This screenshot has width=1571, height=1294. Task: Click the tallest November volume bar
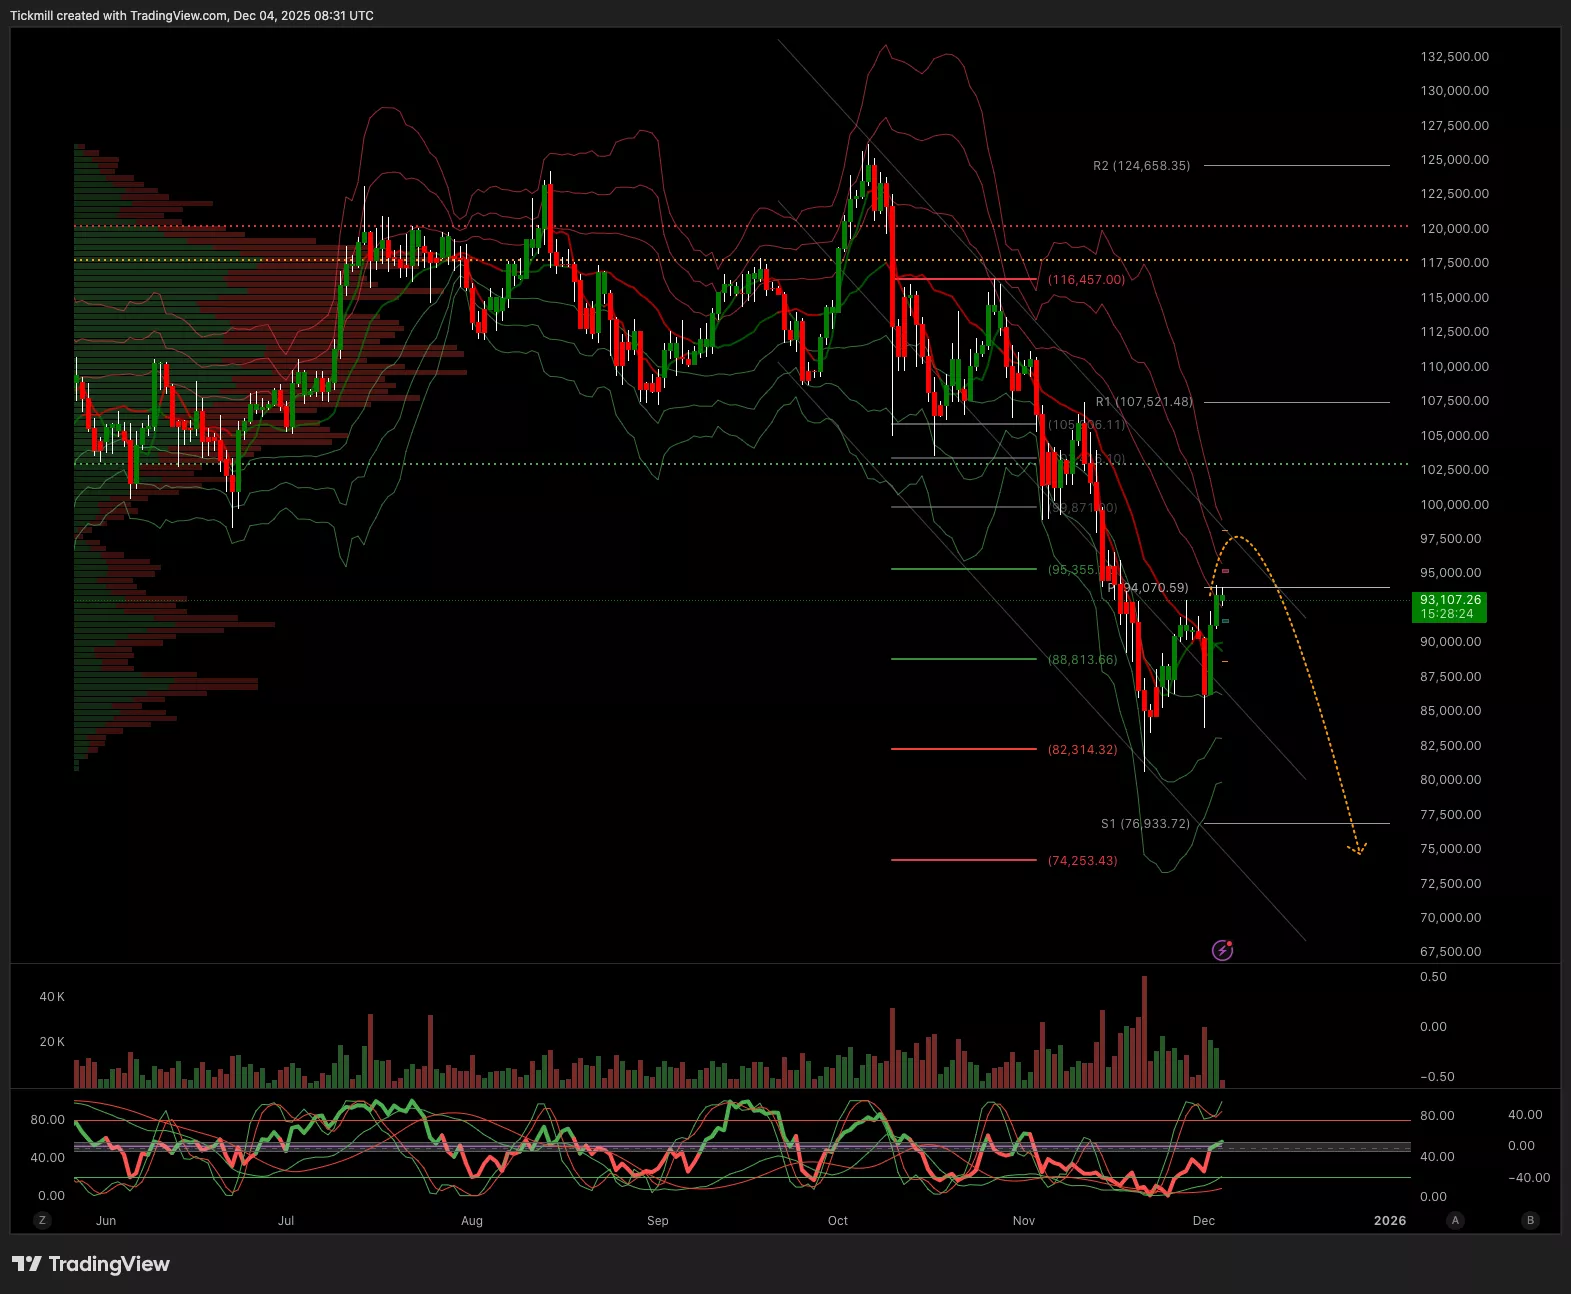pyautogui.click(x=1144, y=1030)
